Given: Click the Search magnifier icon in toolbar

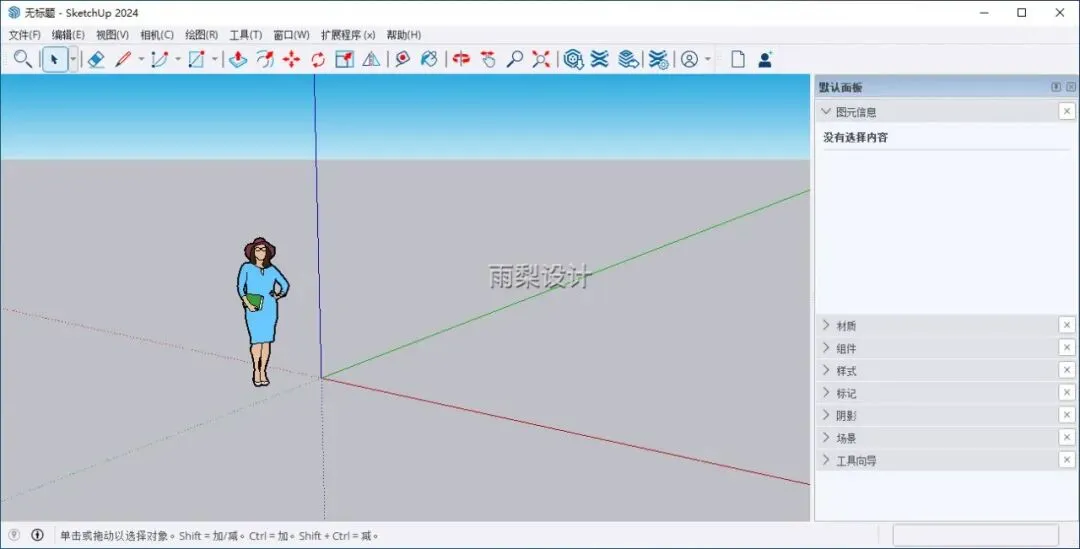Looking at the screenshot, I should click(x=23, y=59).
